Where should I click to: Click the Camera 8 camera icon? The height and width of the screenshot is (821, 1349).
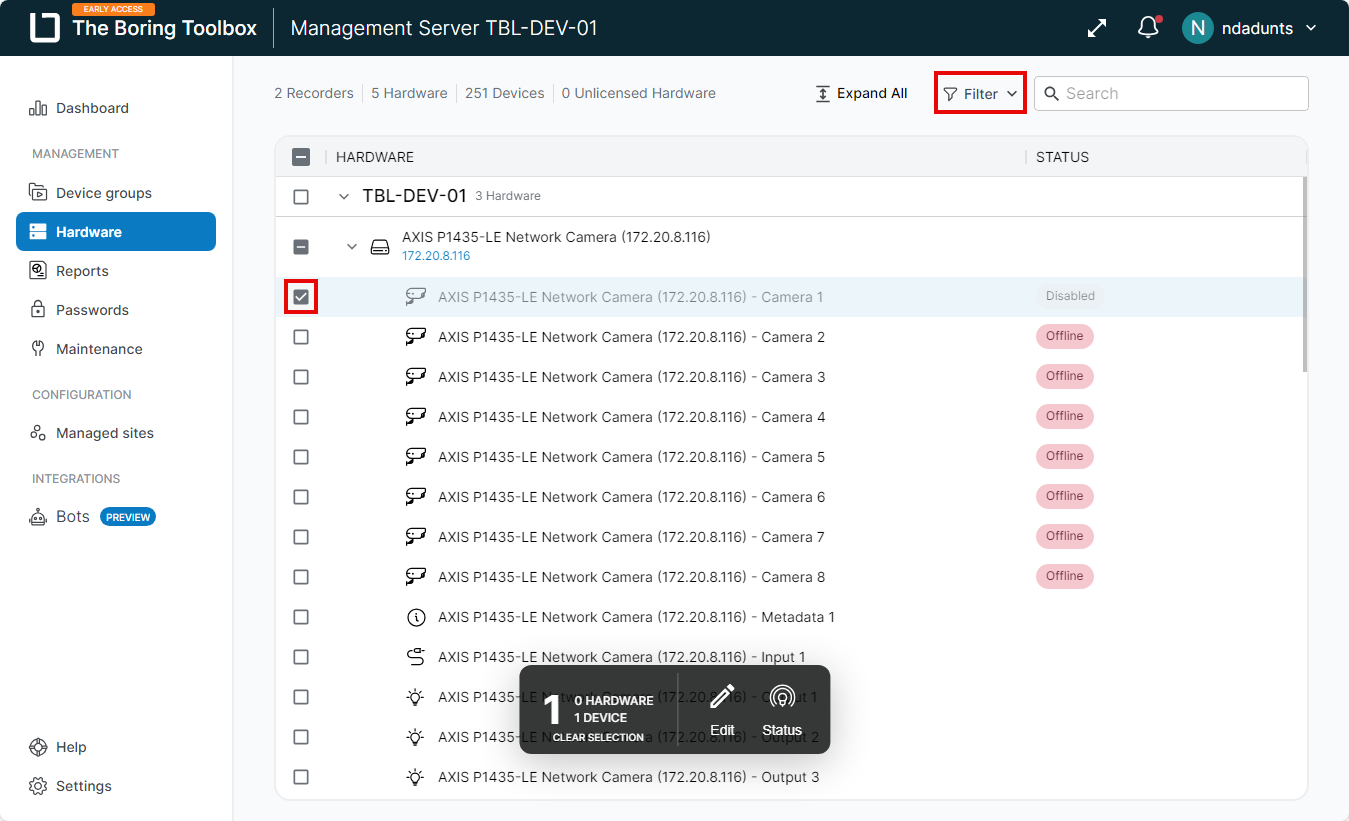[416, 577]
